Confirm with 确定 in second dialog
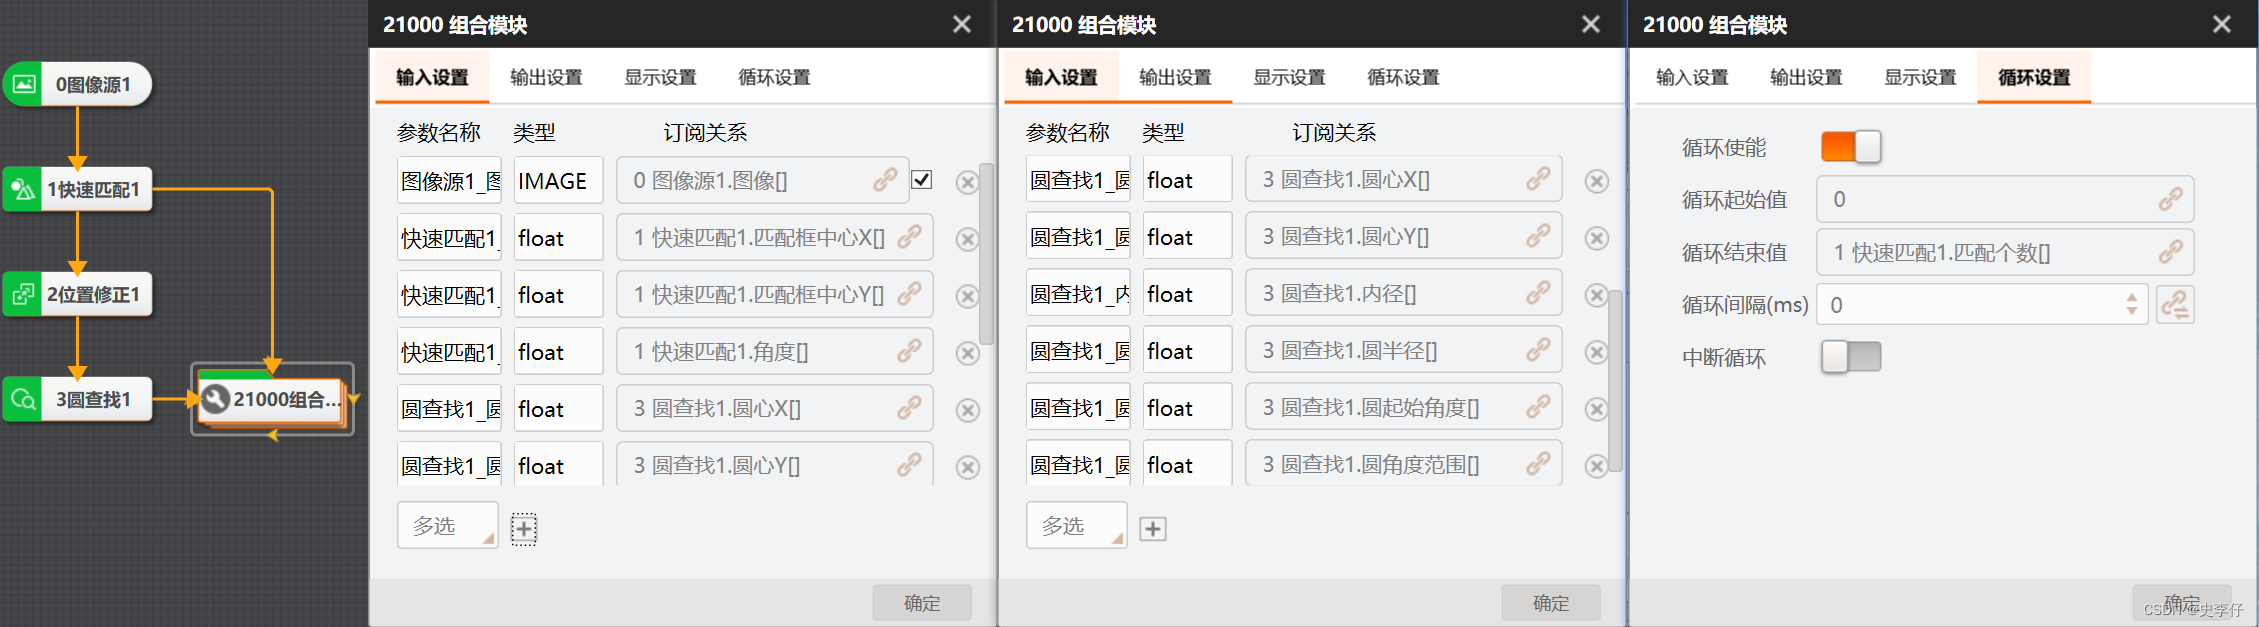The image size is (2259, 627). click(1551, 603)
